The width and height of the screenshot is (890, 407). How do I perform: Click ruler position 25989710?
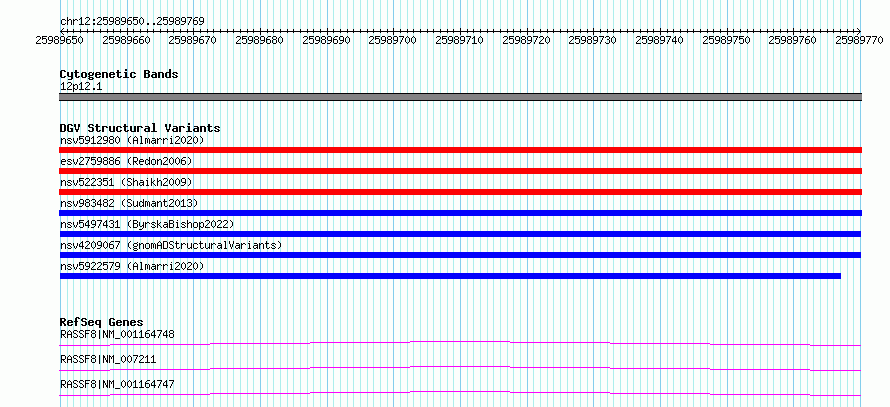460,40
